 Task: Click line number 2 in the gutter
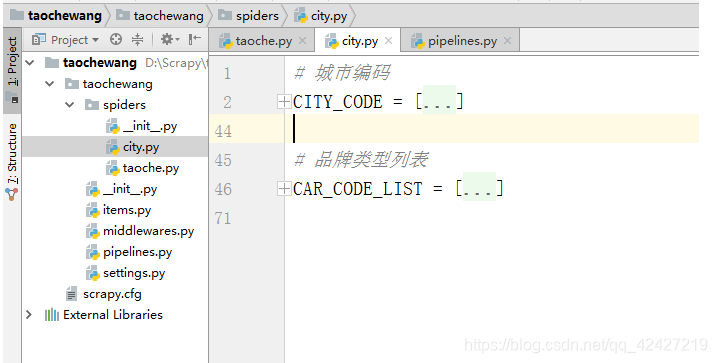tap(227, 102)
